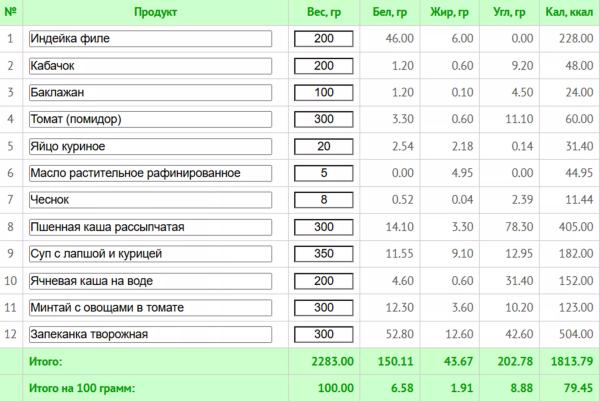Click the weight field in the Кабачок row
600x401 pixels.
click(324, 66)
